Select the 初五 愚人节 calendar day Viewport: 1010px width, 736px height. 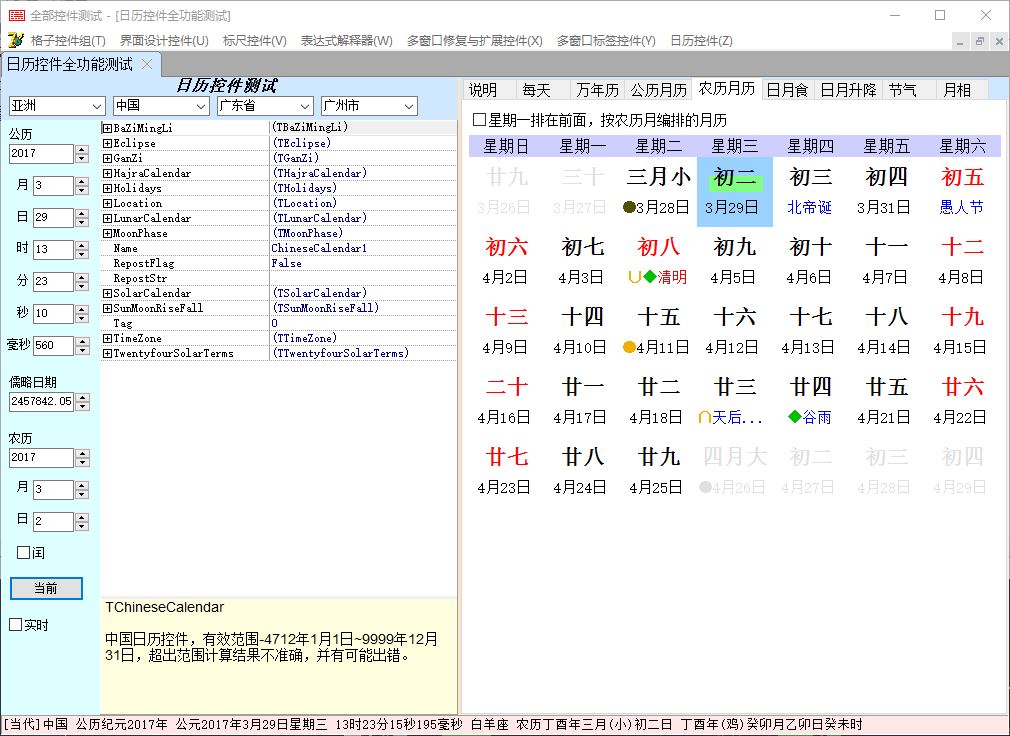click(x=962, y=191)
